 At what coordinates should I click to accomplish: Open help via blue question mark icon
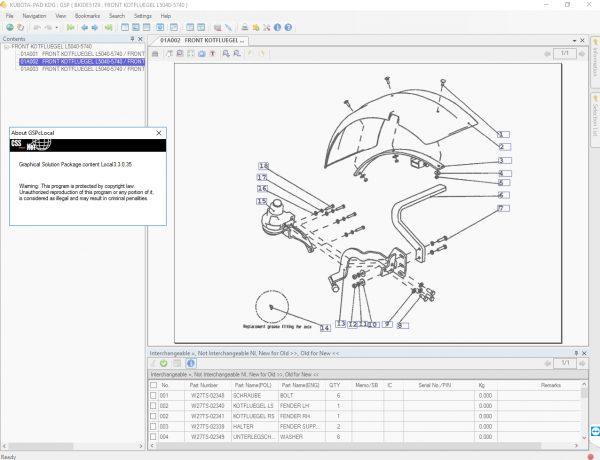tap(288, 27)
